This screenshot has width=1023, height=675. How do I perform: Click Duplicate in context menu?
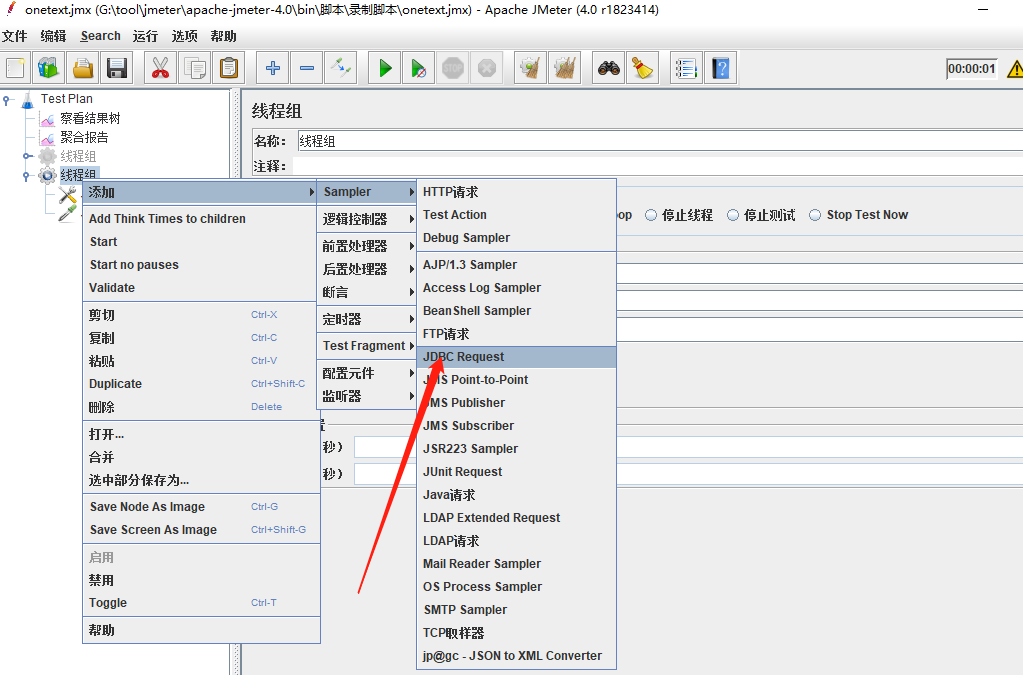tap(200, 384)
